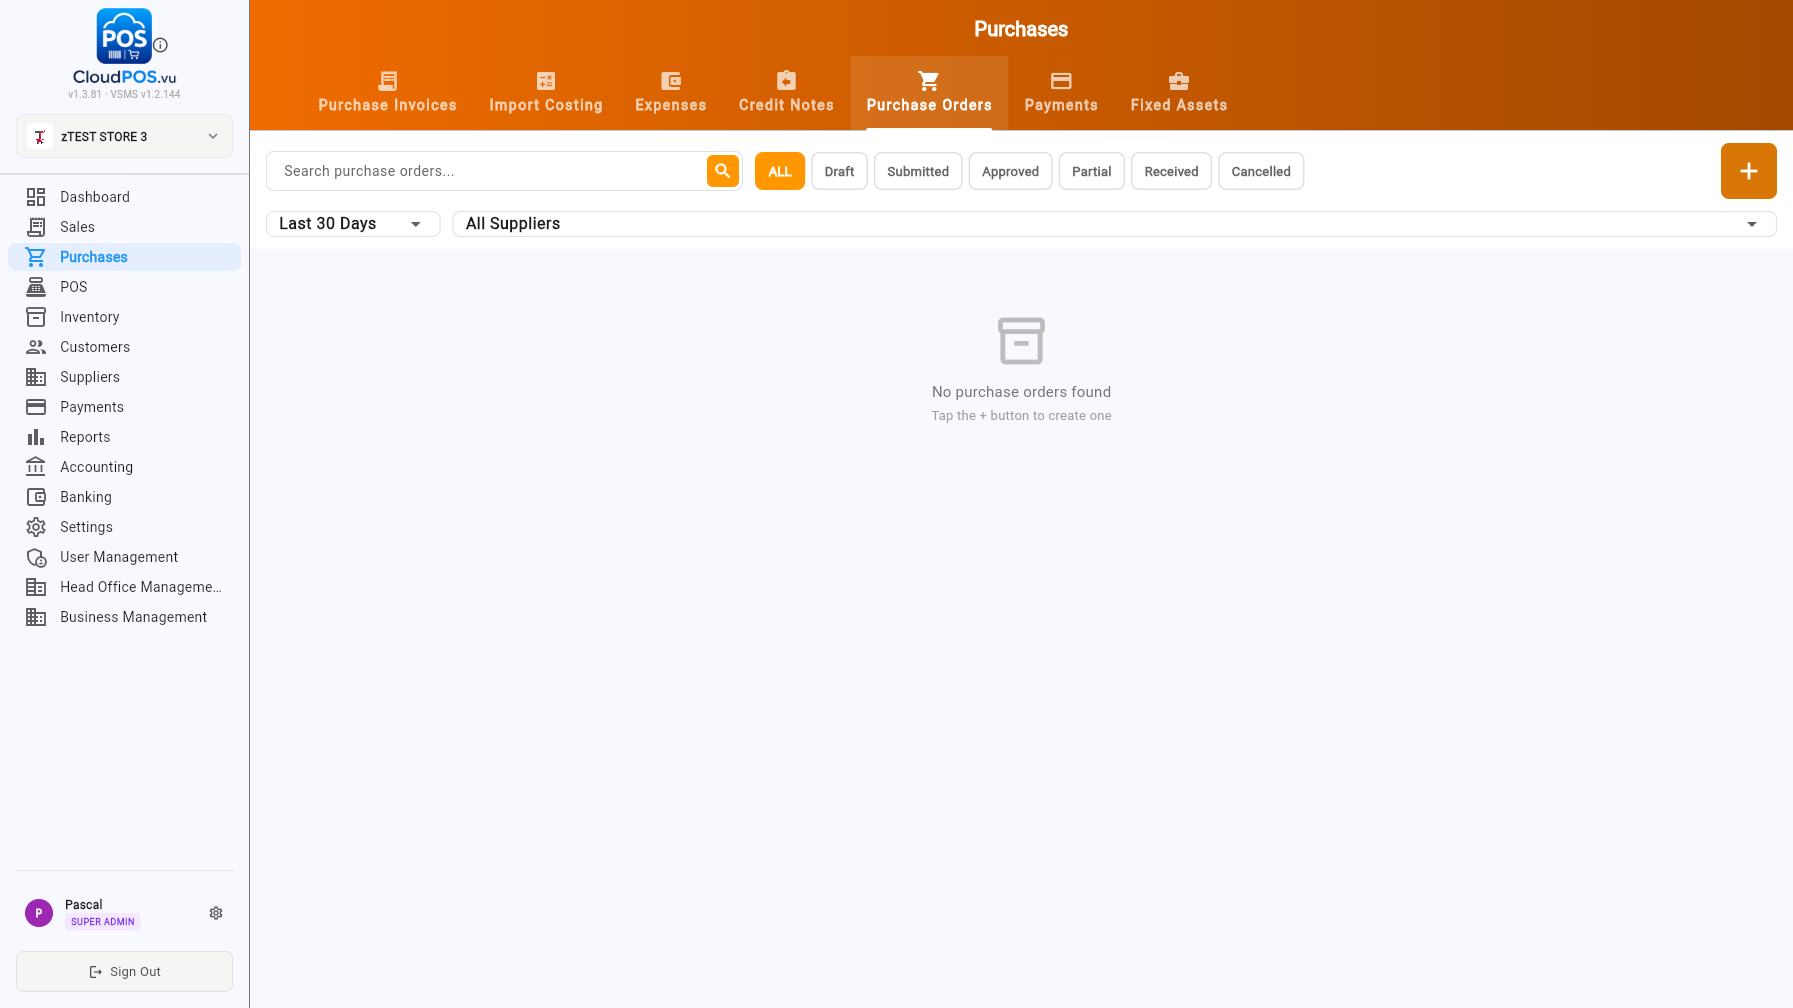1793x1008 pixels.
Task: Filter purchase orders by Submitted status
Action: pyautogui.click(x=918, y=171)
